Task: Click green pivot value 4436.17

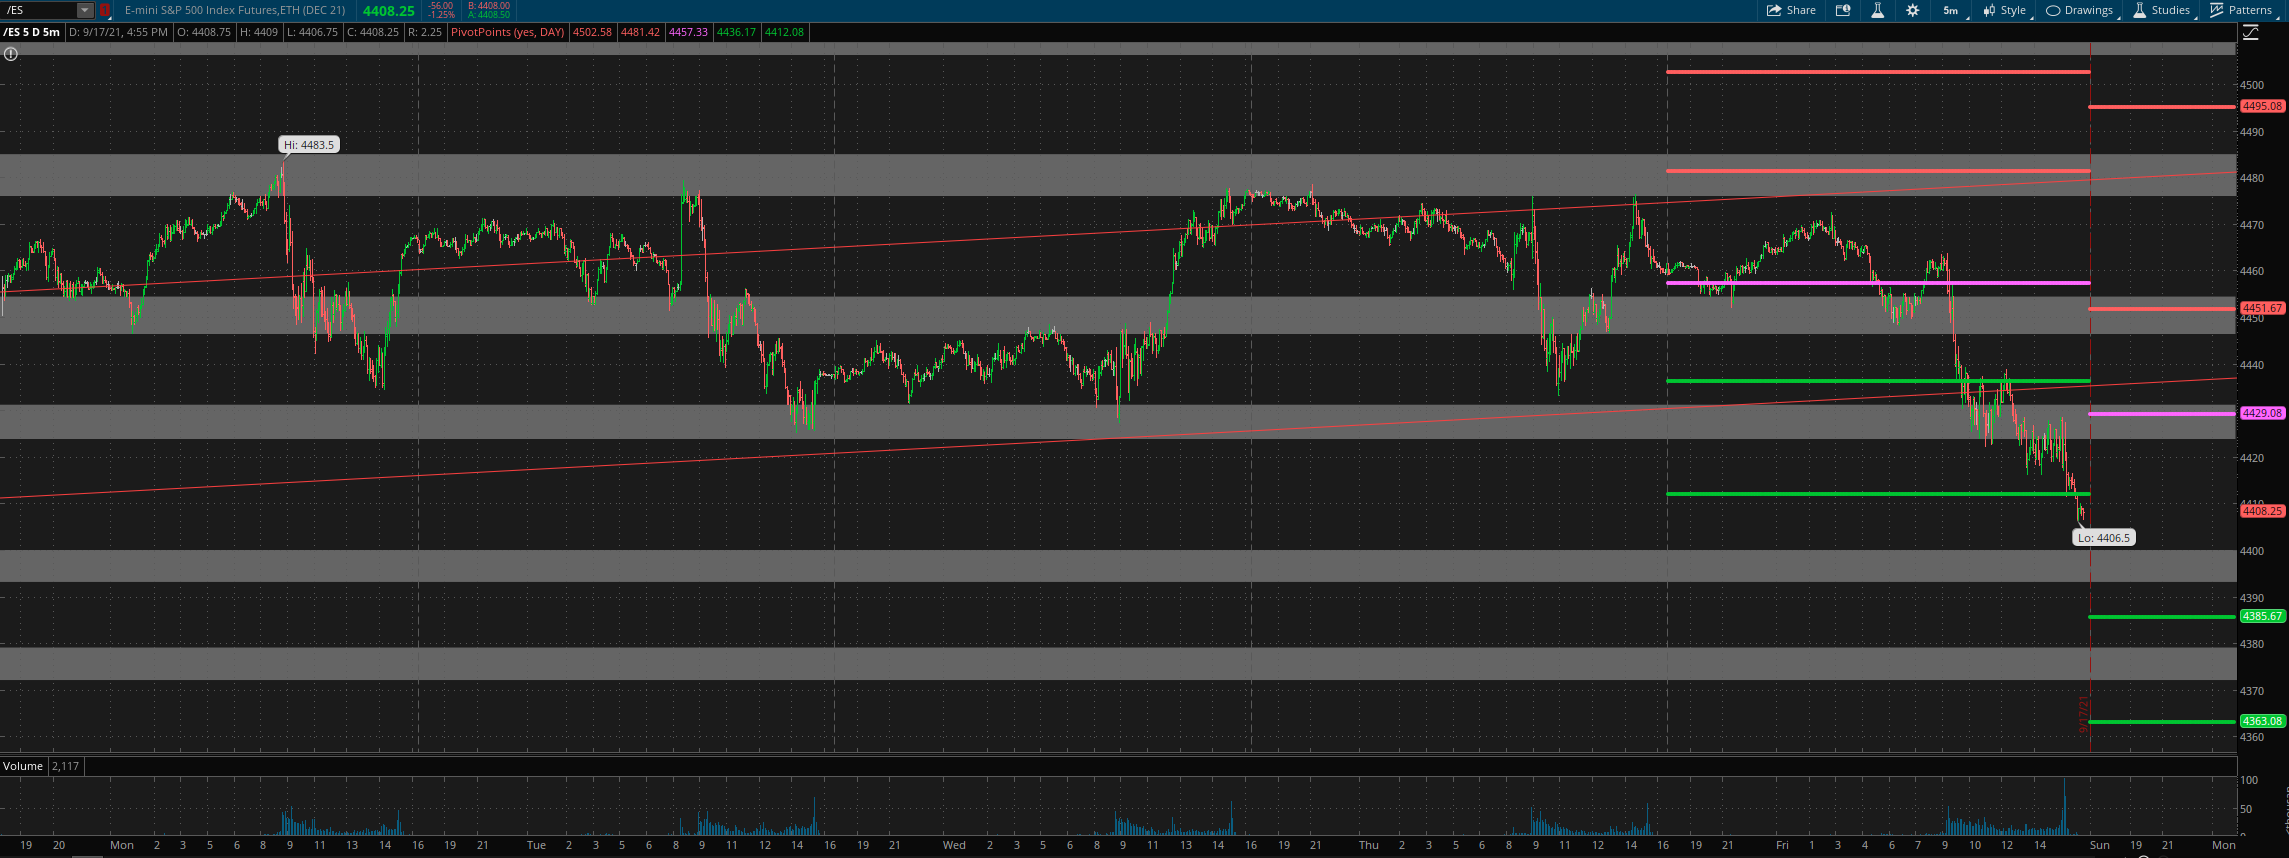Action: point(736,32)
